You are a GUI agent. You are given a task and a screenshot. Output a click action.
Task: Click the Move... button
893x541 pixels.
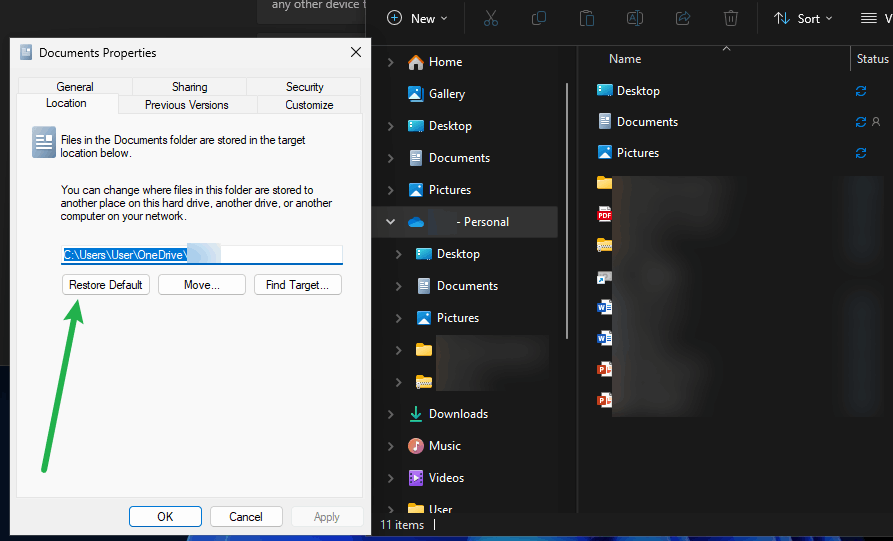(x=202, y=285)
